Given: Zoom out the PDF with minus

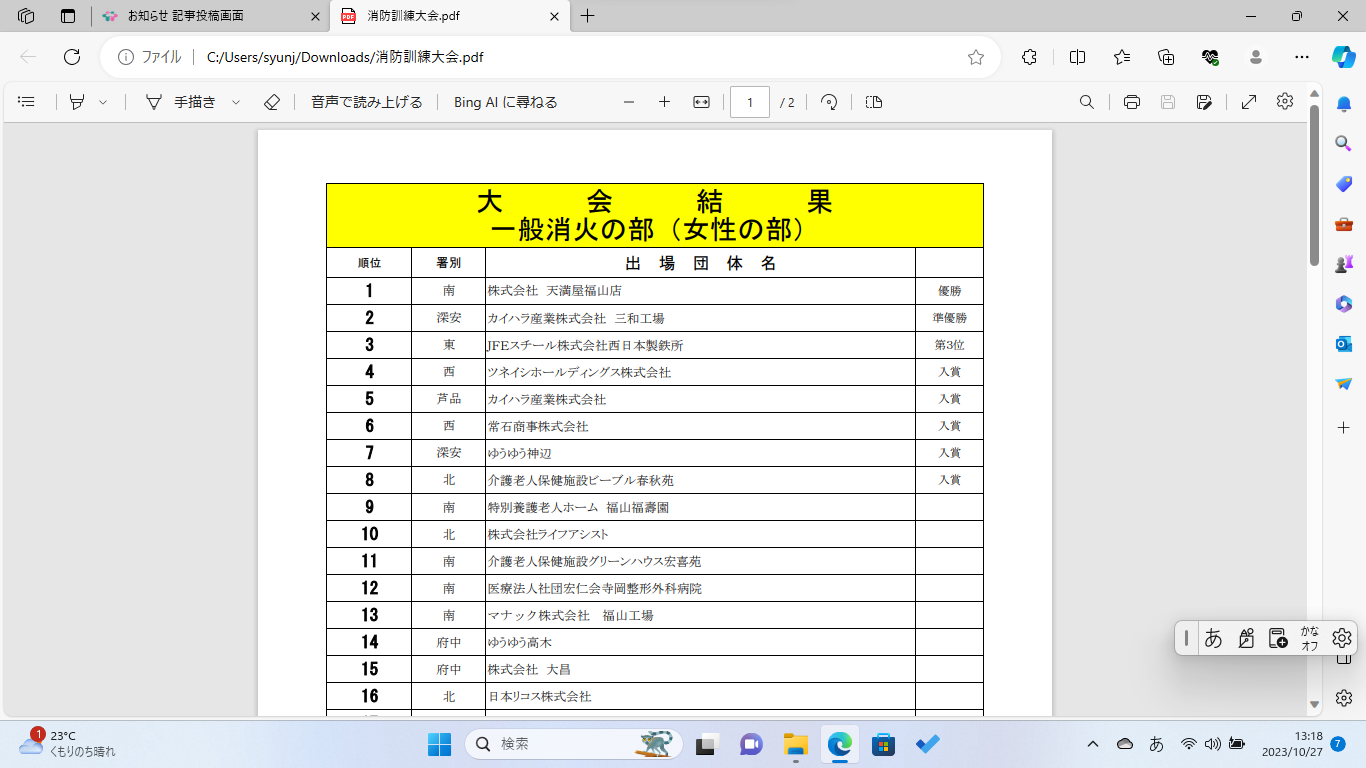Looking at the screenshot, I should (629, 102).
